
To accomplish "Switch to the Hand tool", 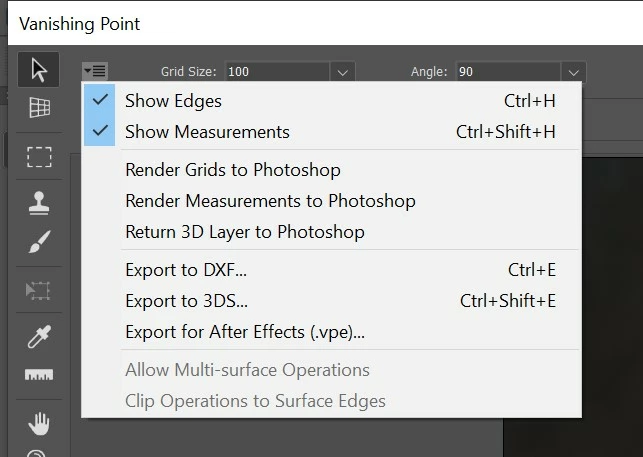I will point(39,424).
